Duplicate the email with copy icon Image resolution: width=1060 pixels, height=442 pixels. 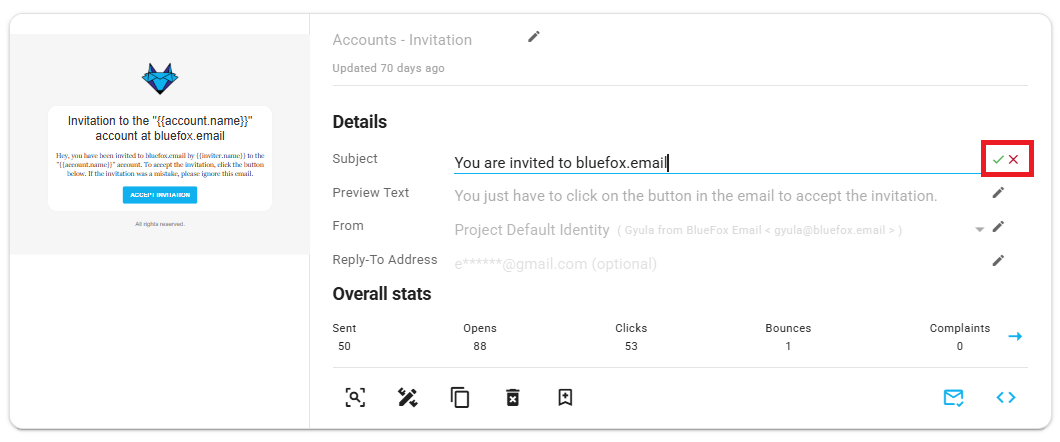point(460,397)
